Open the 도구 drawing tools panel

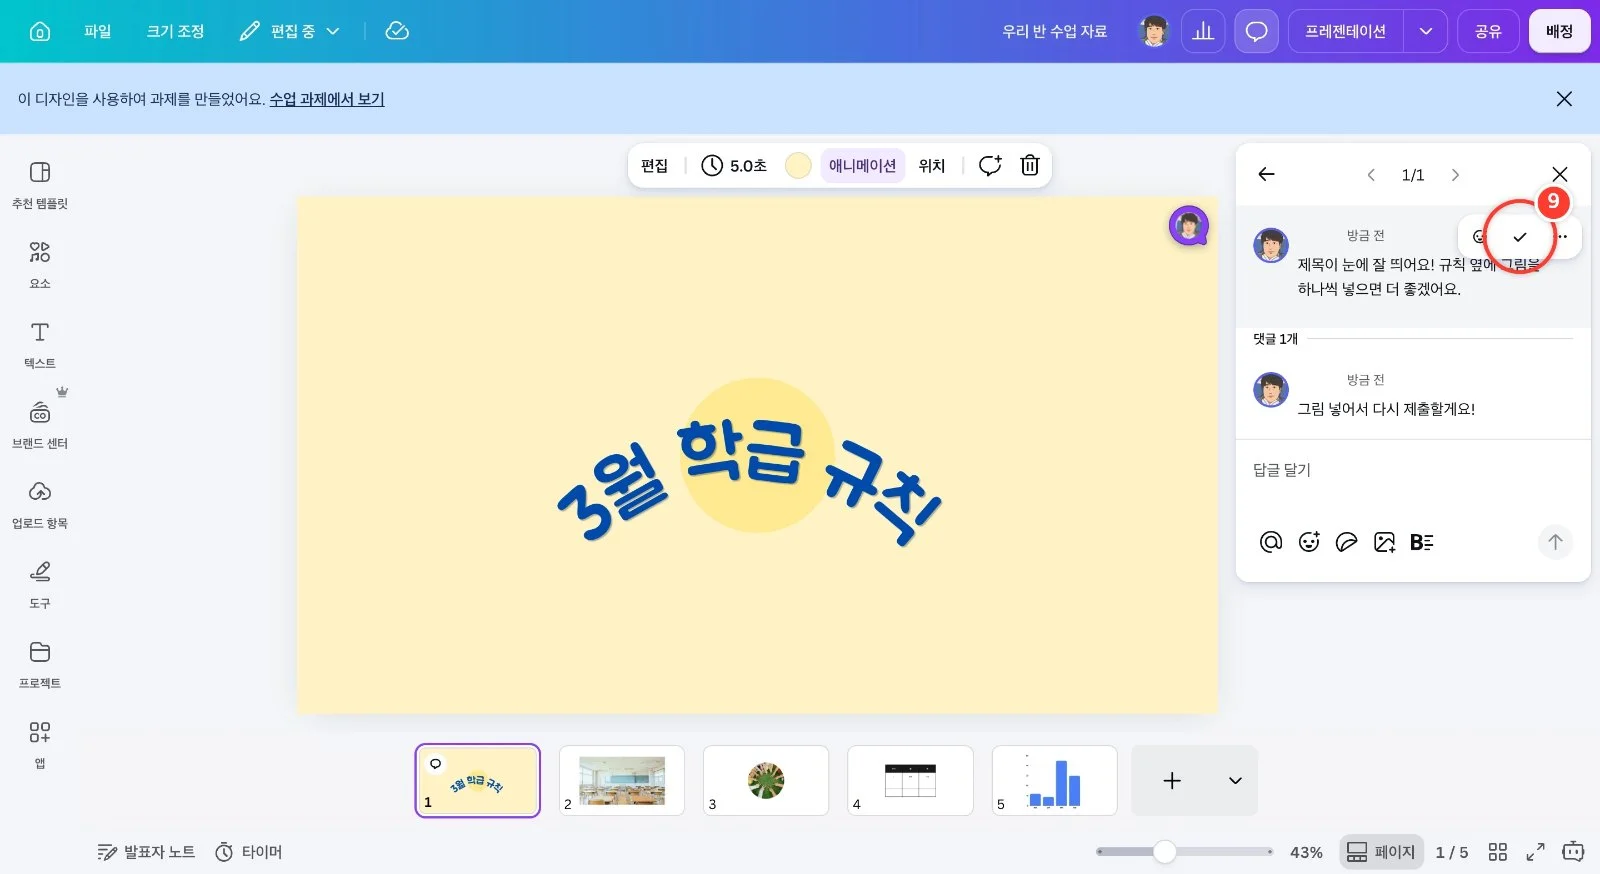(40, 585)
